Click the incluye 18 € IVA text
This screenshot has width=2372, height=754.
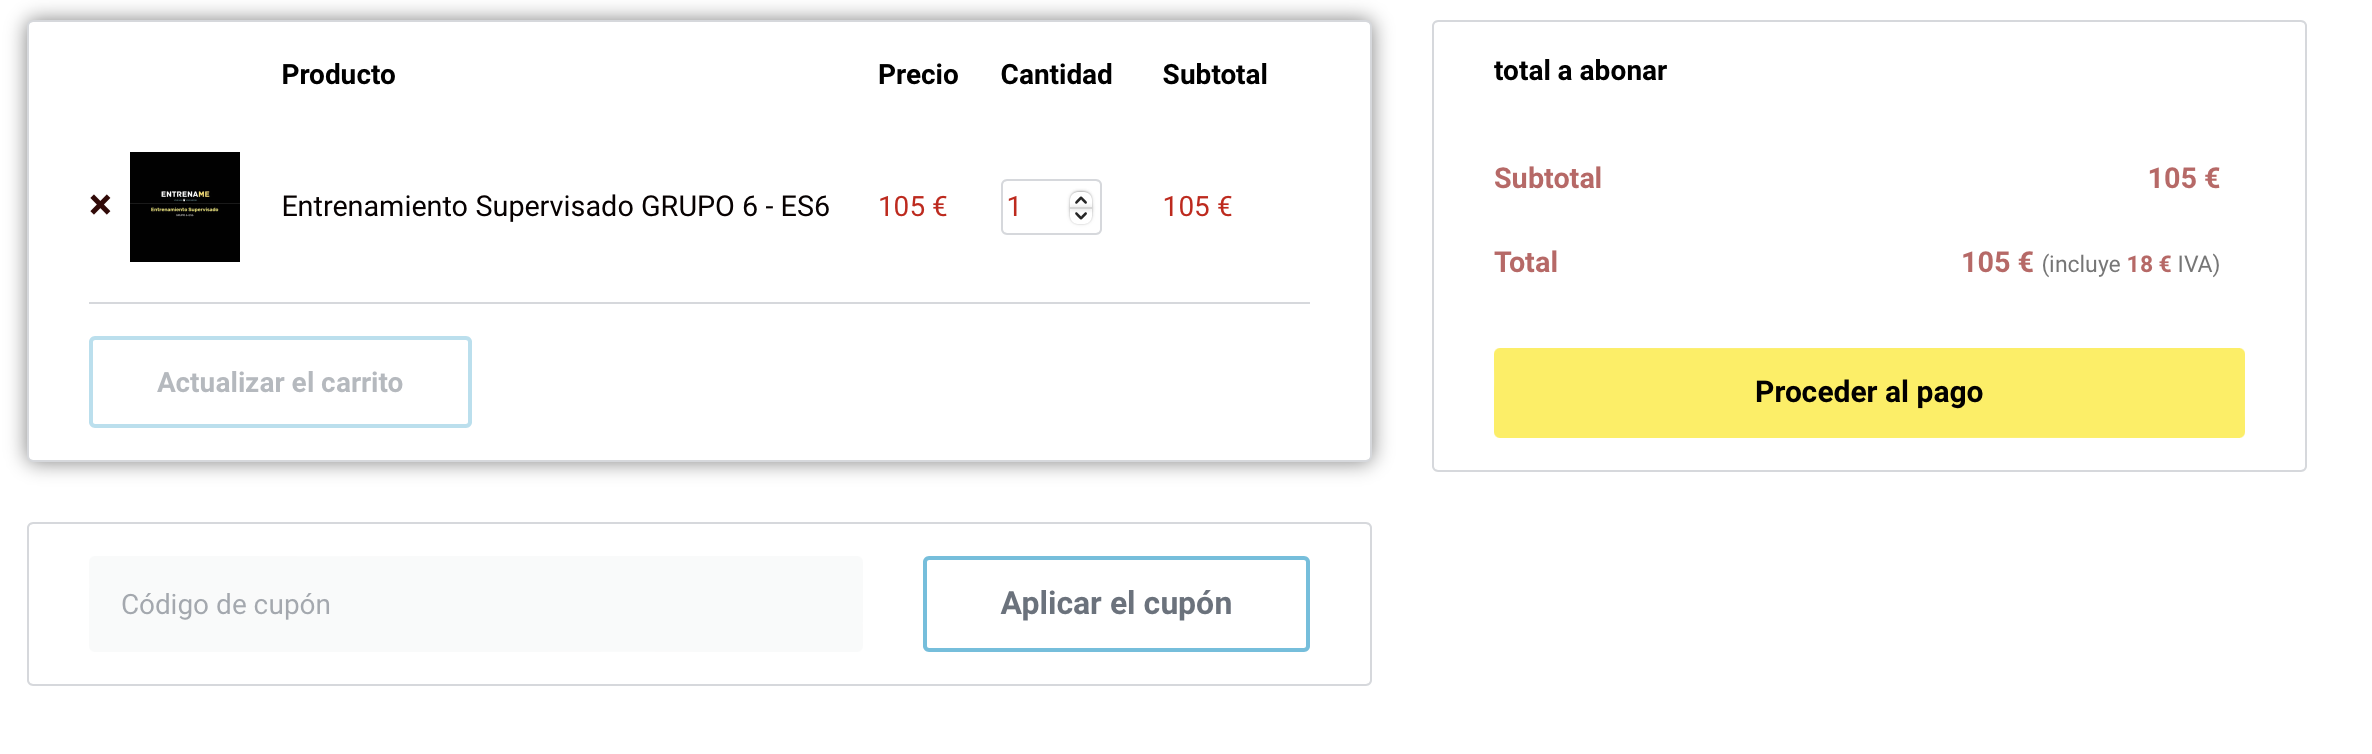coord(2131,264)
